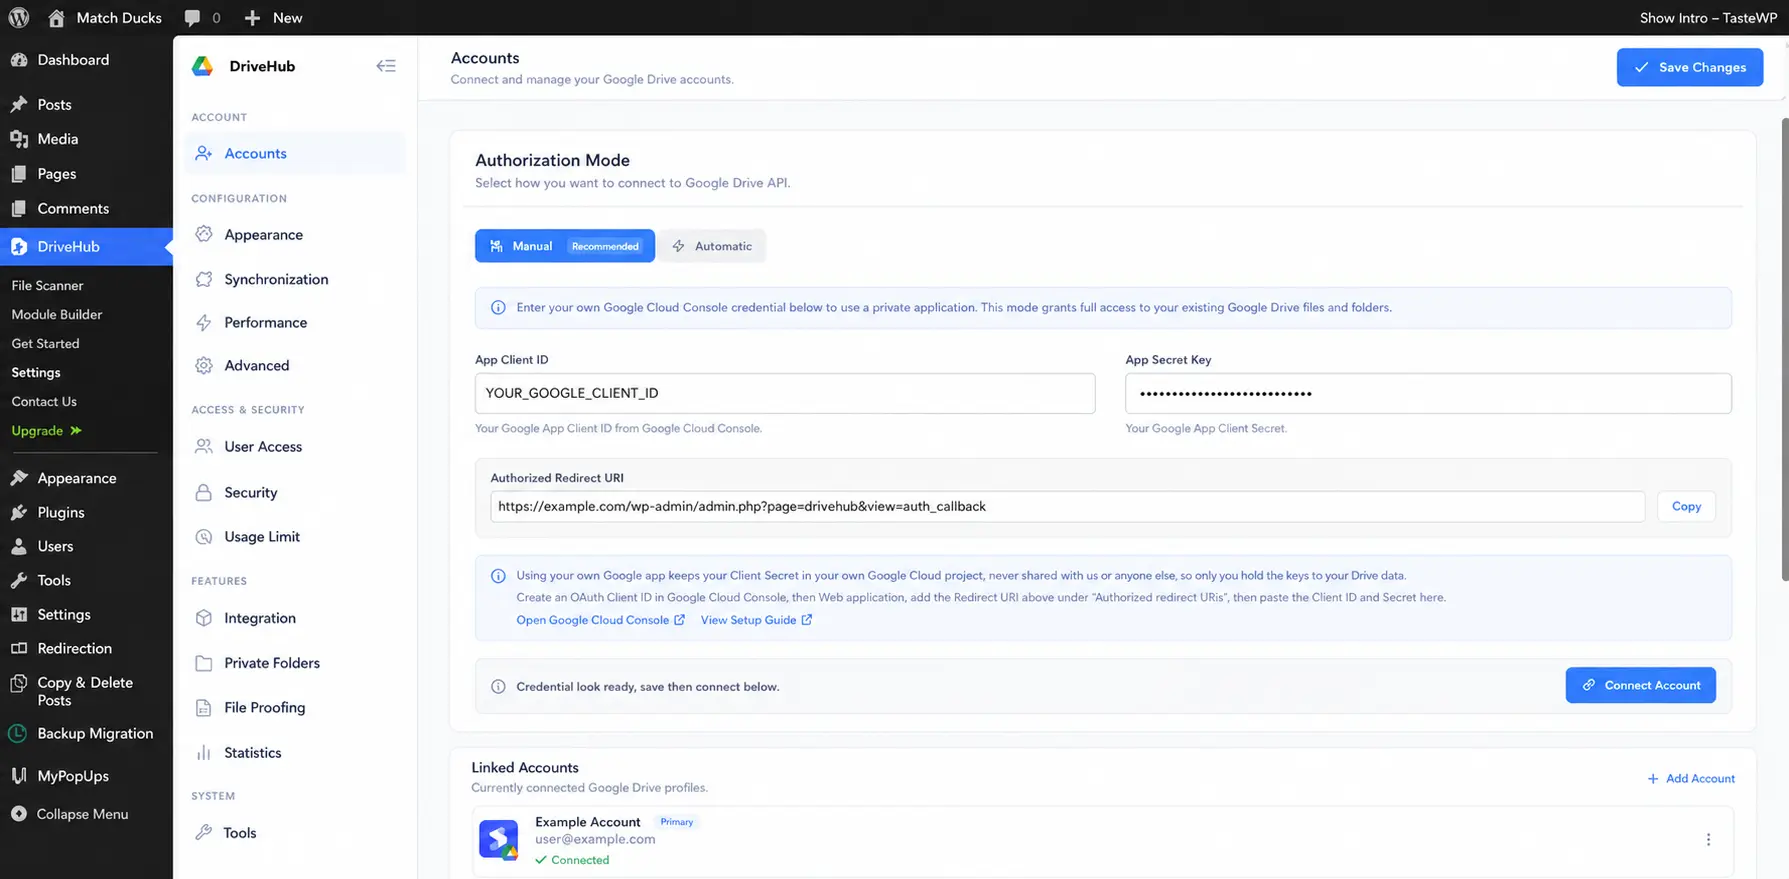Click the user@example.com account email

coord(595,840)
